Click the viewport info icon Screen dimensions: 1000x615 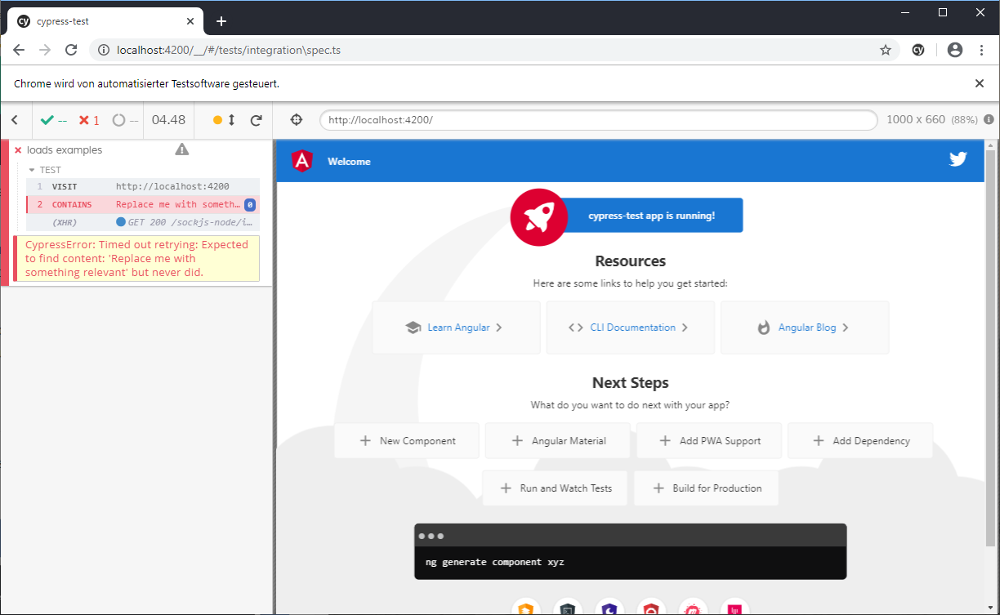989,119
